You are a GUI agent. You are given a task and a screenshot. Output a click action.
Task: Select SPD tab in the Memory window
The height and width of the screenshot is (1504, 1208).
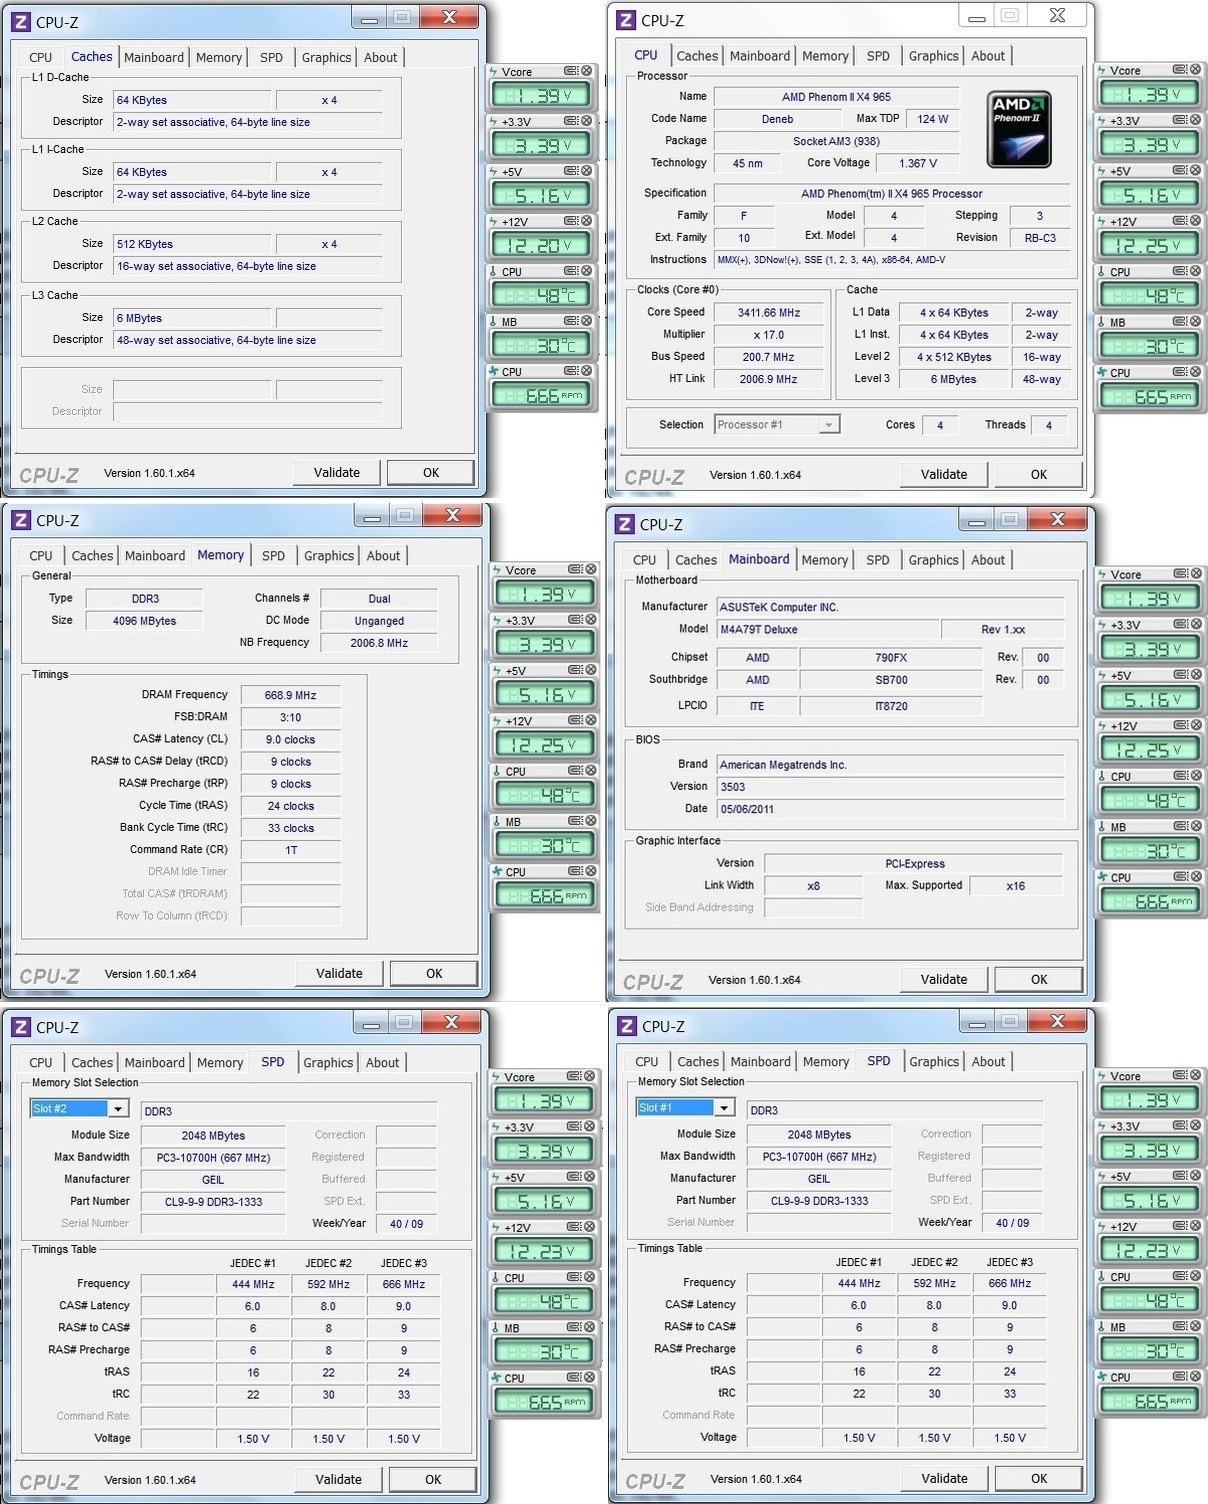click(273, 556)
